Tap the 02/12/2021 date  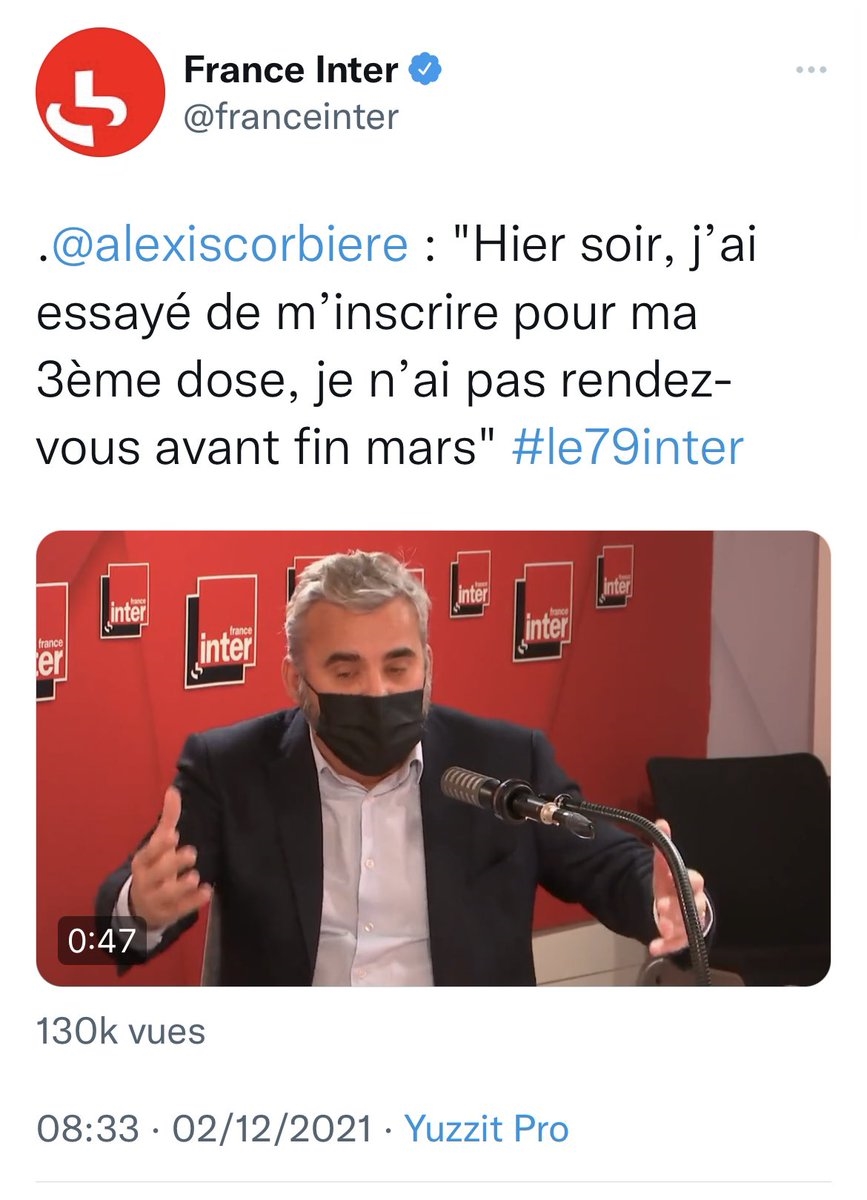coord(272,1130)
